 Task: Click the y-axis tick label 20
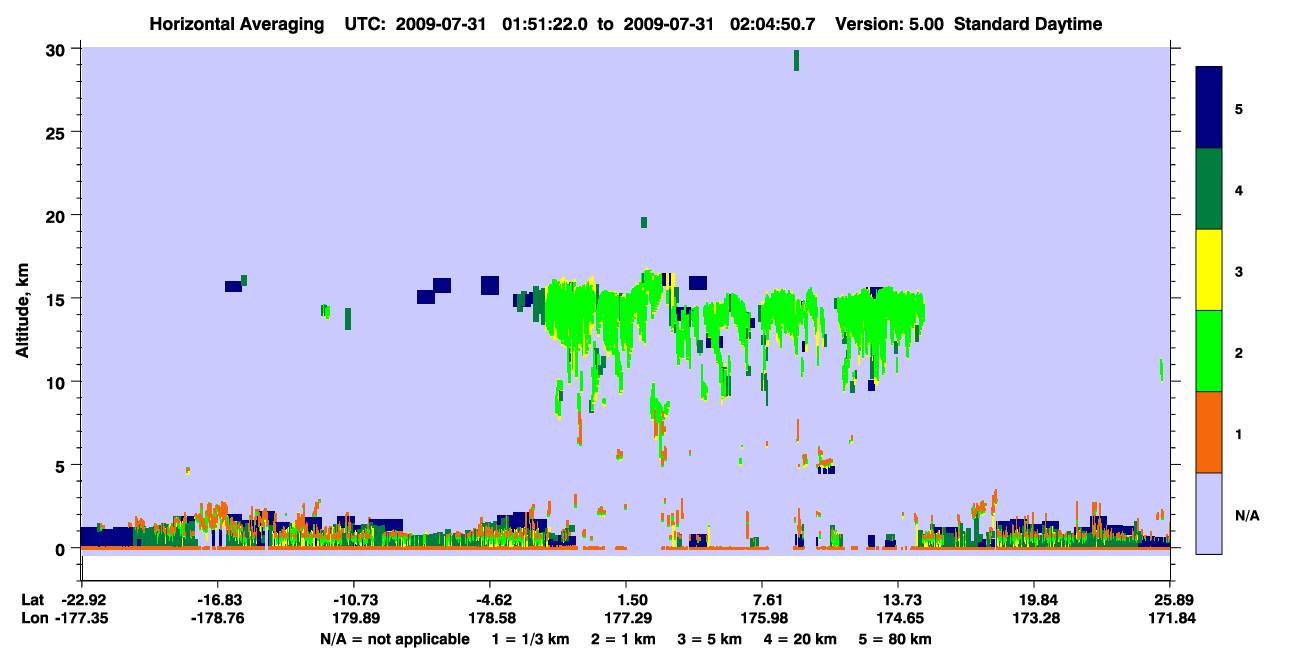point(57,215)
